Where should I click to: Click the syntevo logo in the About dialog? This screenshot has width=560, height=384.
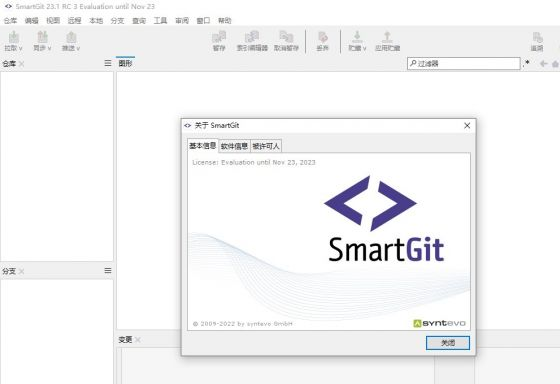point(439,323)
